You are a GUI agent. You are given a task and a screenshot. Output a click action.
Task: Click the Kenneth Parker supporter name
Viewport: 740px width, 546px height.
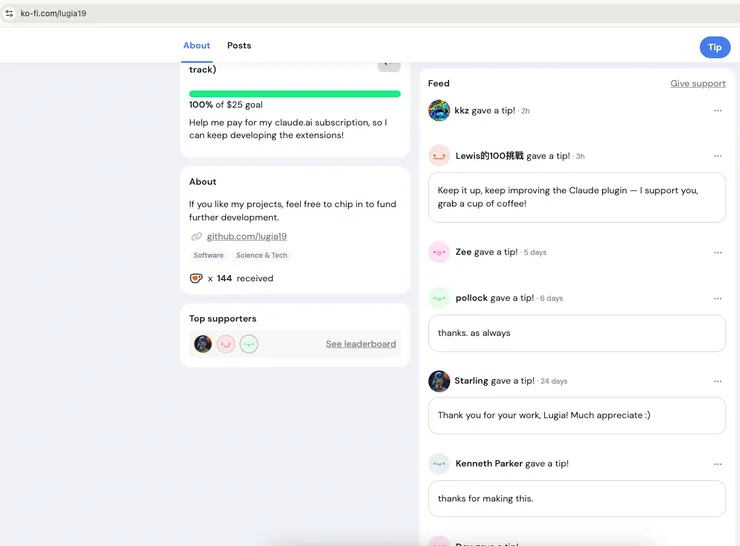pyautogui.click(x=489, y=463)
